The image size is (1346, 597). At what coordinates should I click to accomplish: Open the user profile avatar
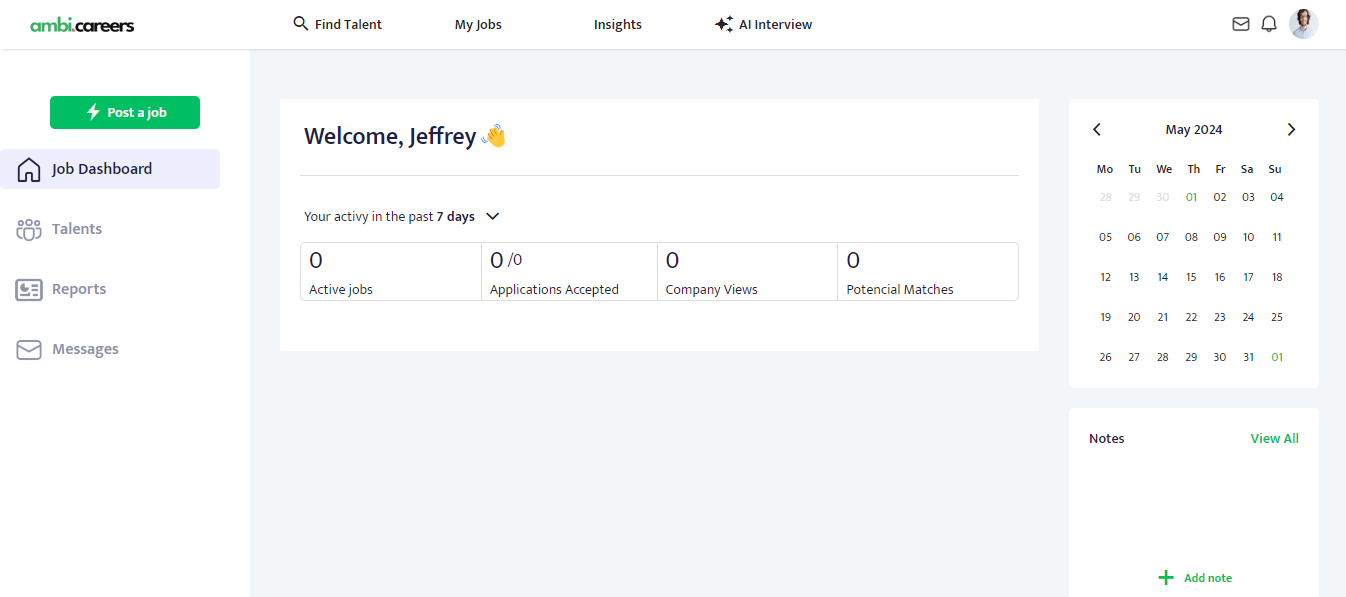(x=1303, y=24)
